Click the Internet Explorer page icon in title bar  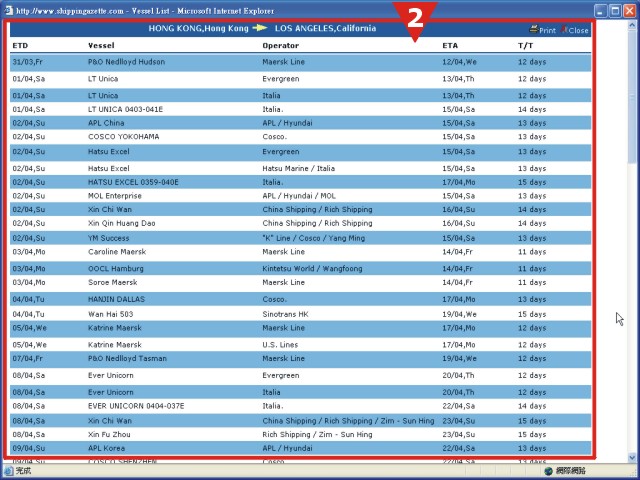(8, 10)
